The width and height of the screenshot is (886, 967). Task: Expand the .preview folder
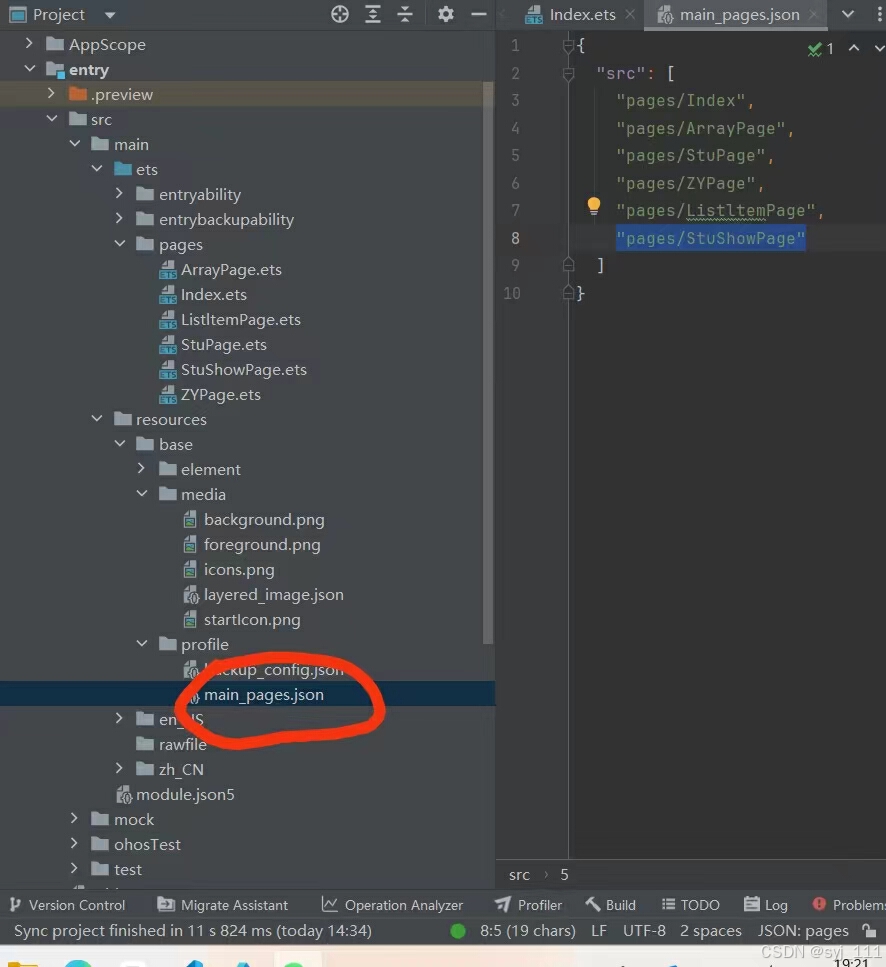point(51,93)
